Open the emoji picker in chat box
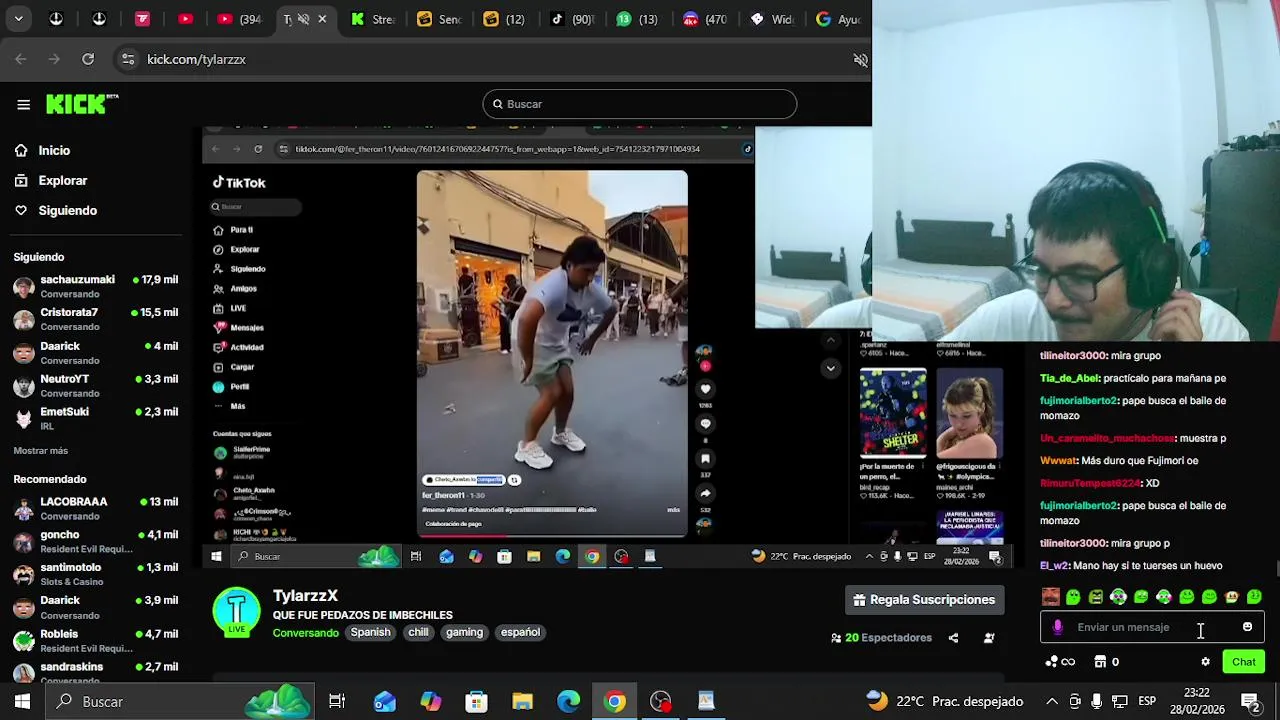This screenshot has height=720, width=1280. point(1247,627)
